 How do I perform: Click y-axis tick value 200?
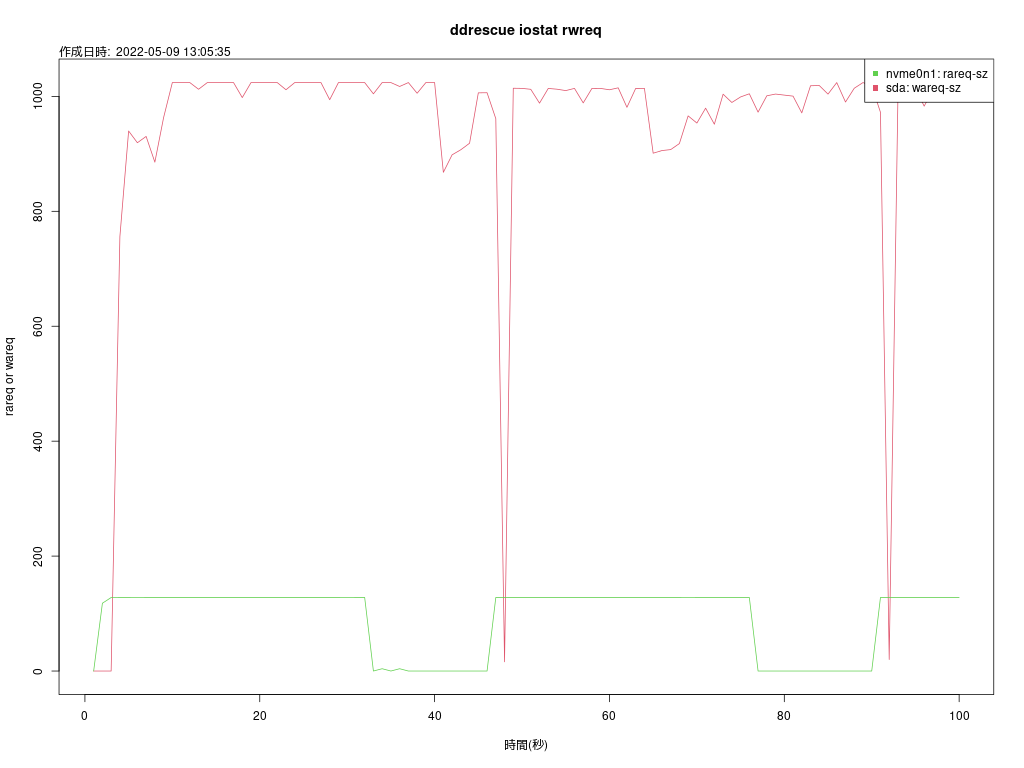pos(38,556)
